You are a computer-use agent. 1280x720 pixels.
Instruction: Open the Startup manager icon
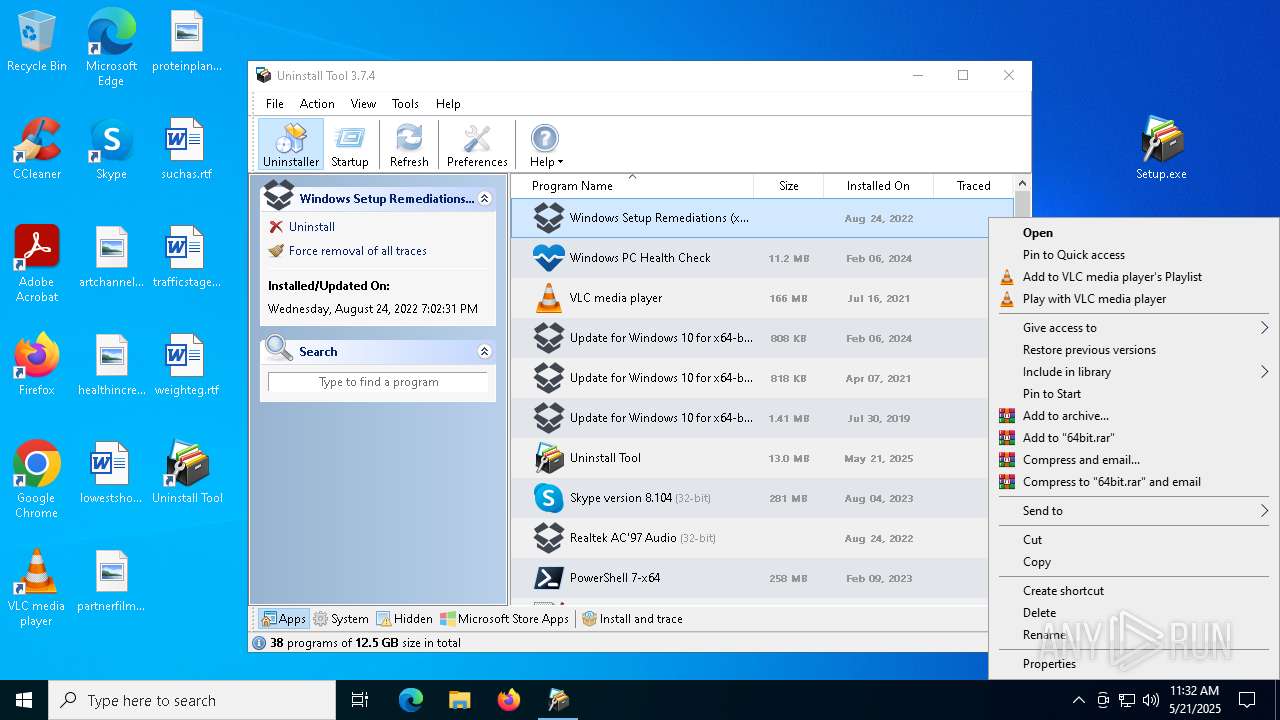coord(350,145)
